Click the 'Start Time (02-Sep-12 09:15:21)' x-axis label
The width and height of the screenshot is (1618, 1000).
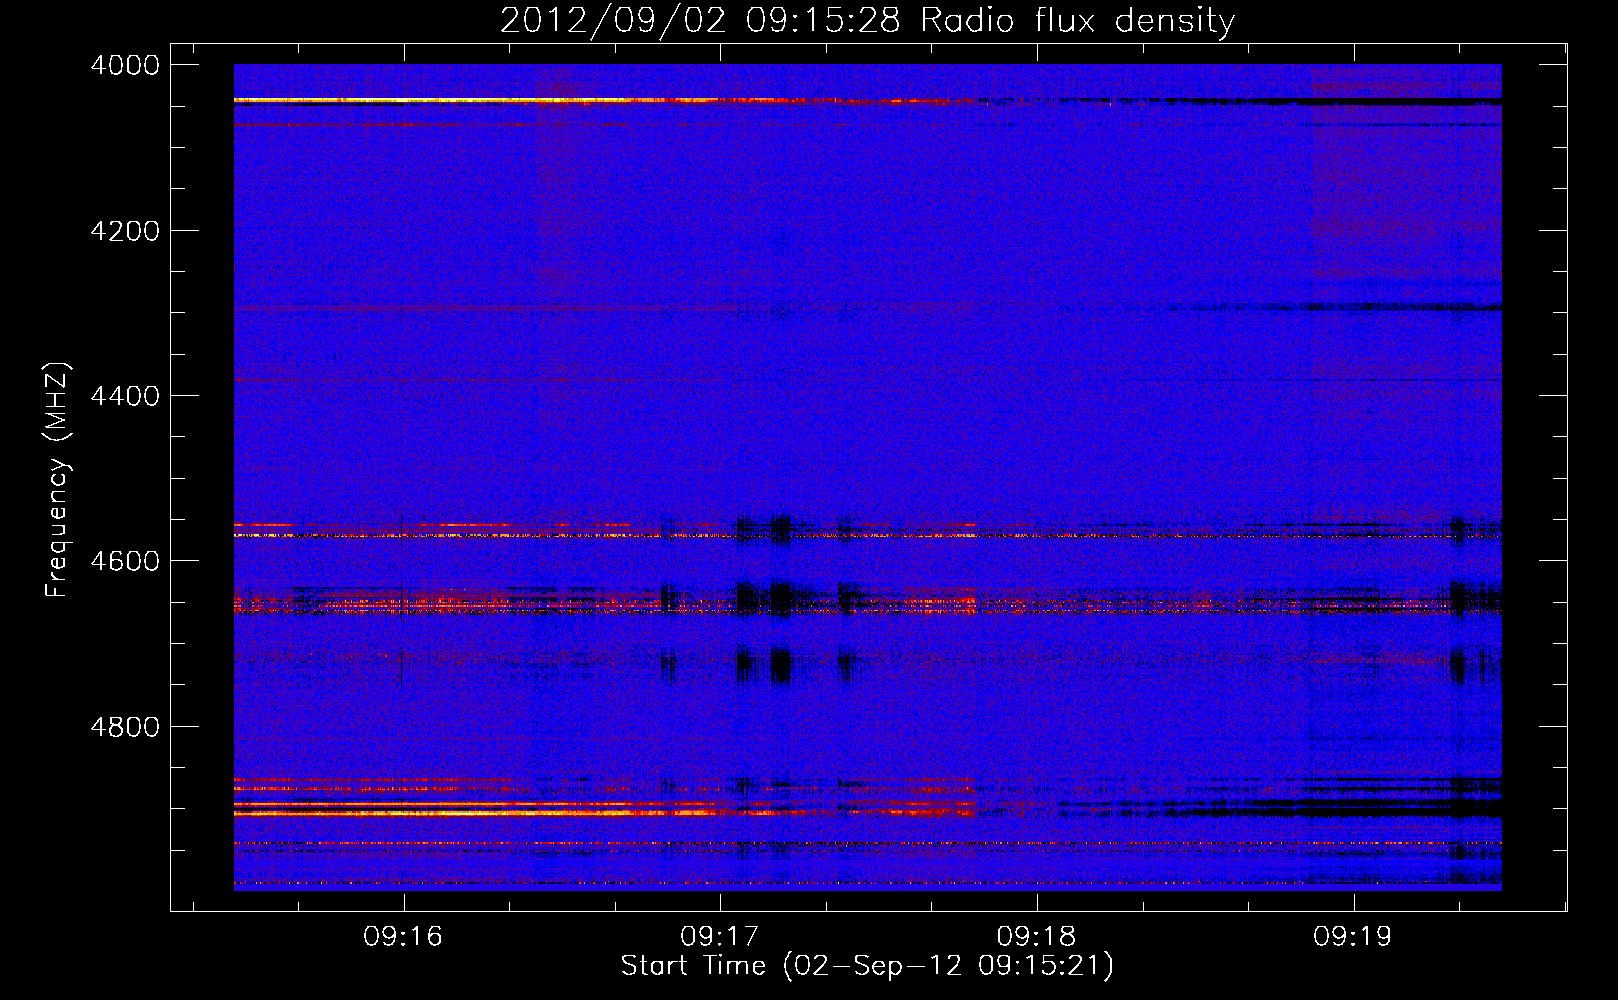click(867, 966)
